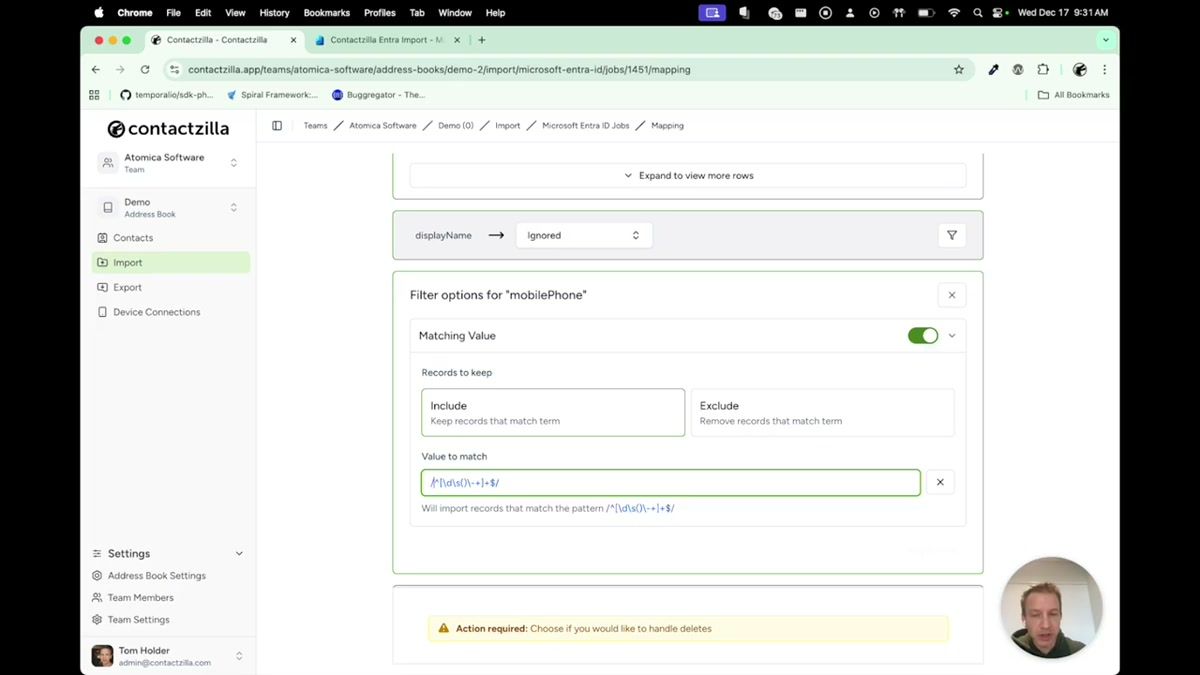Click Expand to view more rows
Image resolution: width=1200 pixels, height=675 pixels.
(687, 175)
